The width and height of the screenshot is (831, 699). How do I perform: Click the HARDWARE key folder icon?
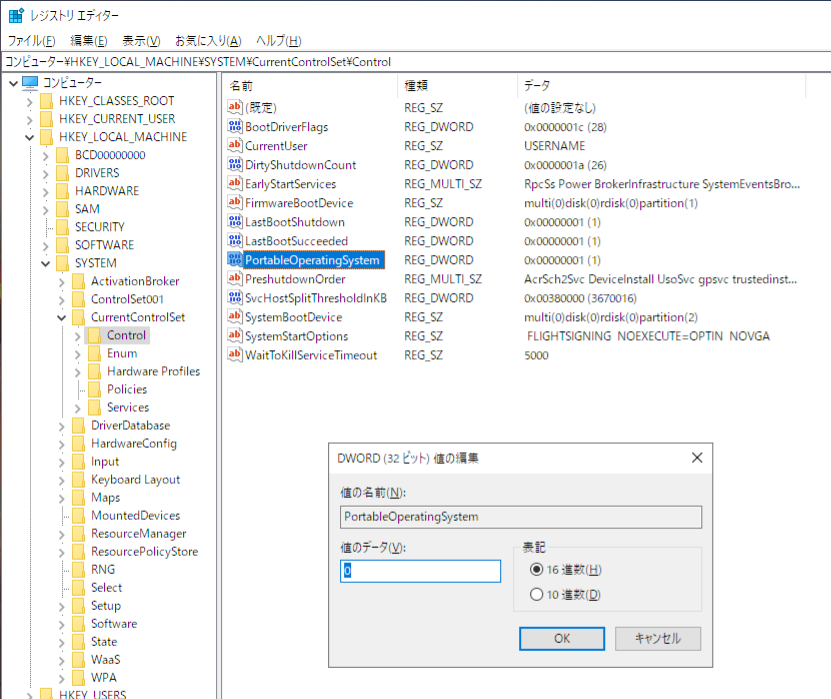point(63,191)
